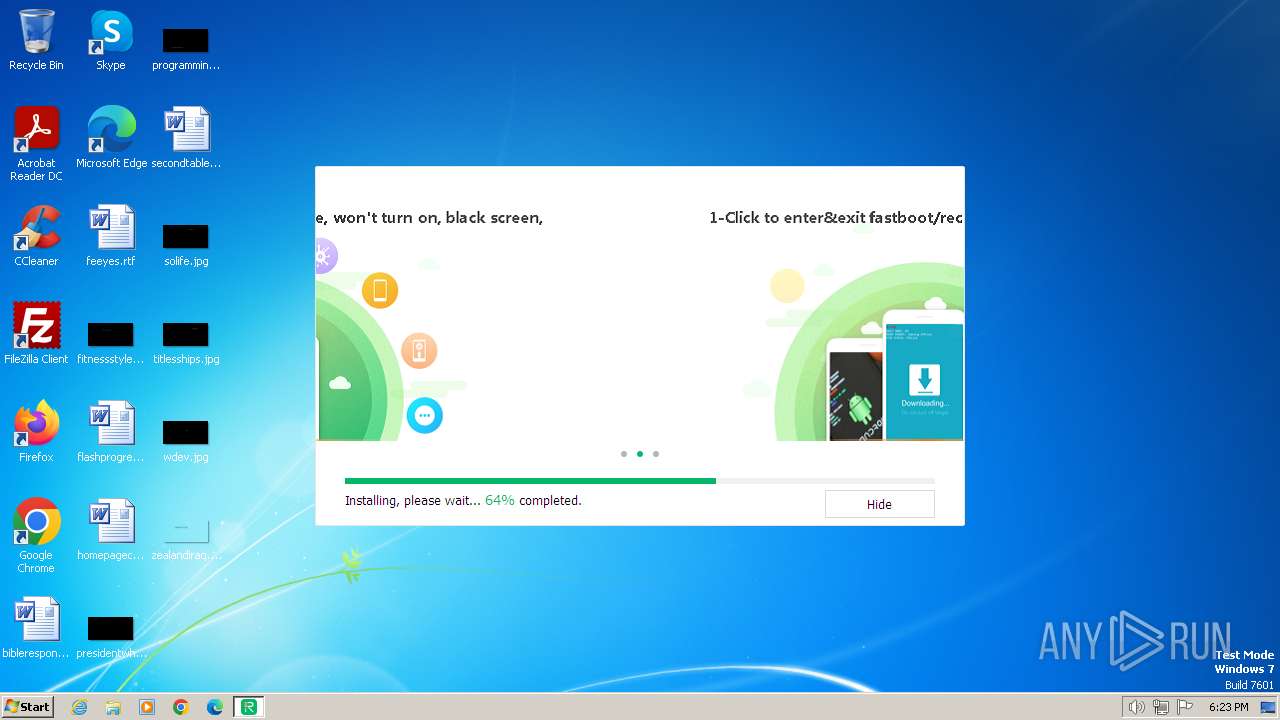1280x720 pixels.
Task: Hide the installer window
Action: point(879,504)
